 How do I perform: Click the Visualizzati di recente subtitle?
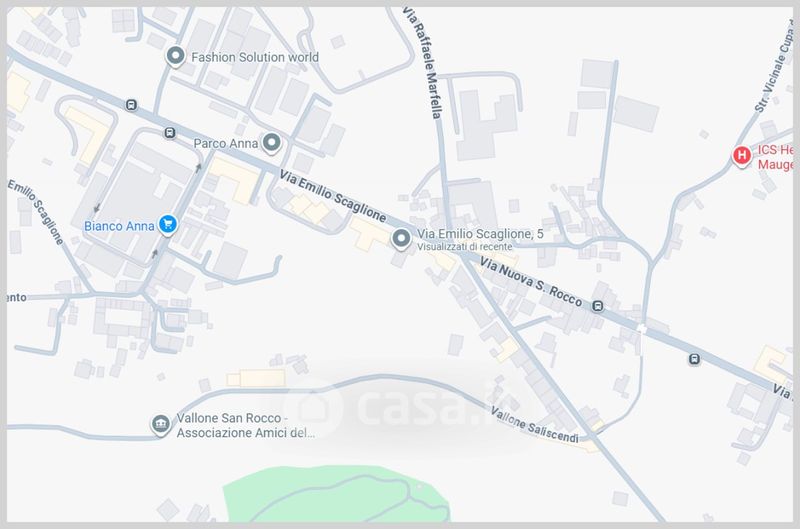click(464, 247)
